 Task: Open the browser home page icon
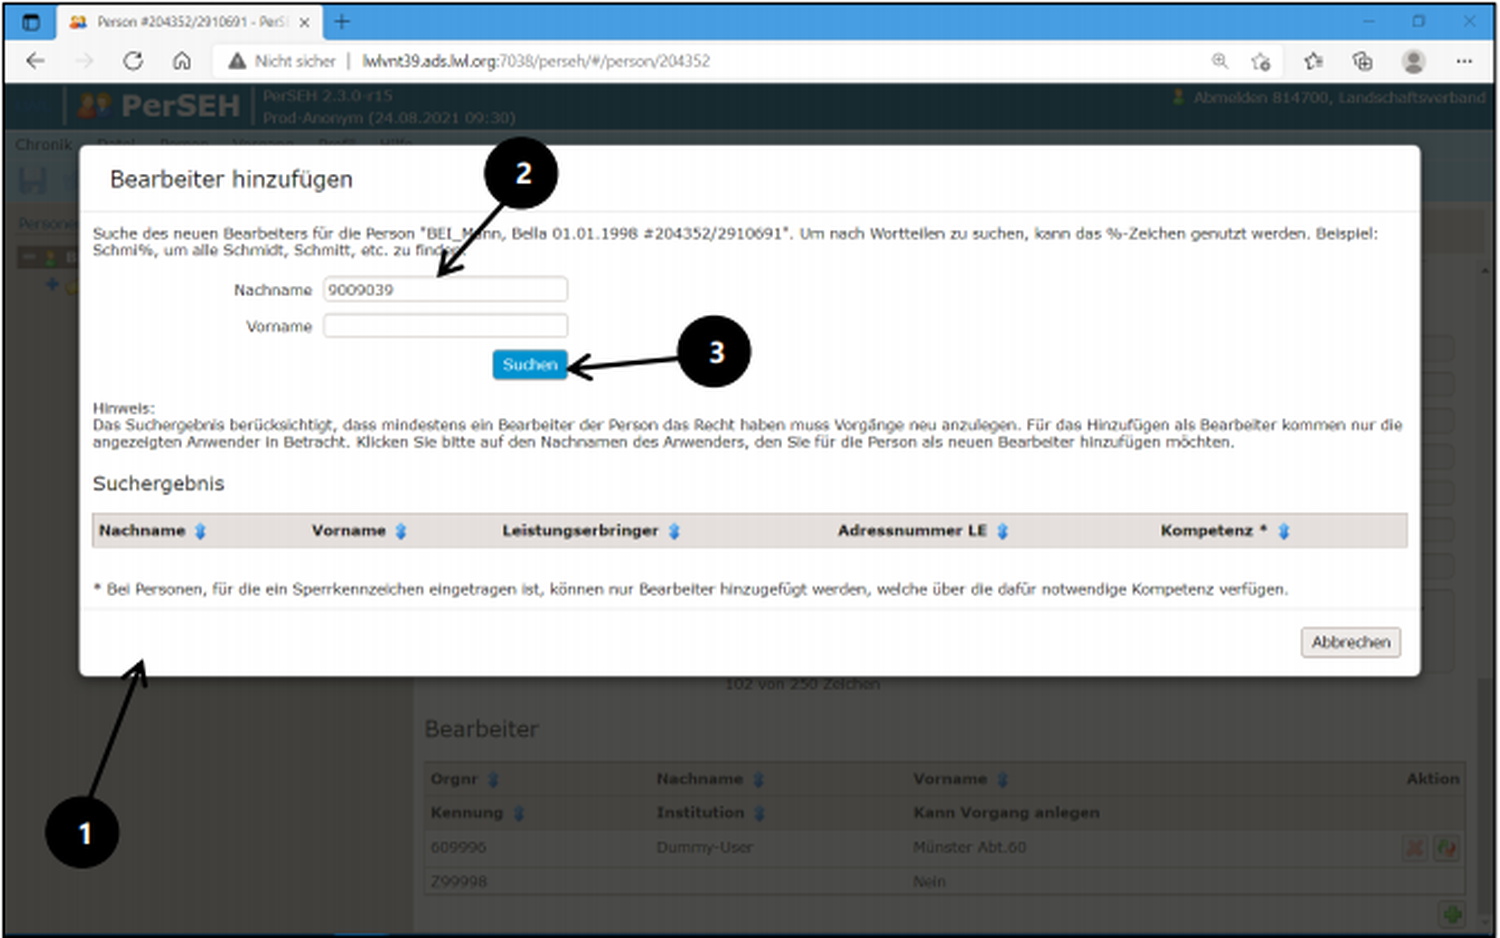click(x=182, y=61)
